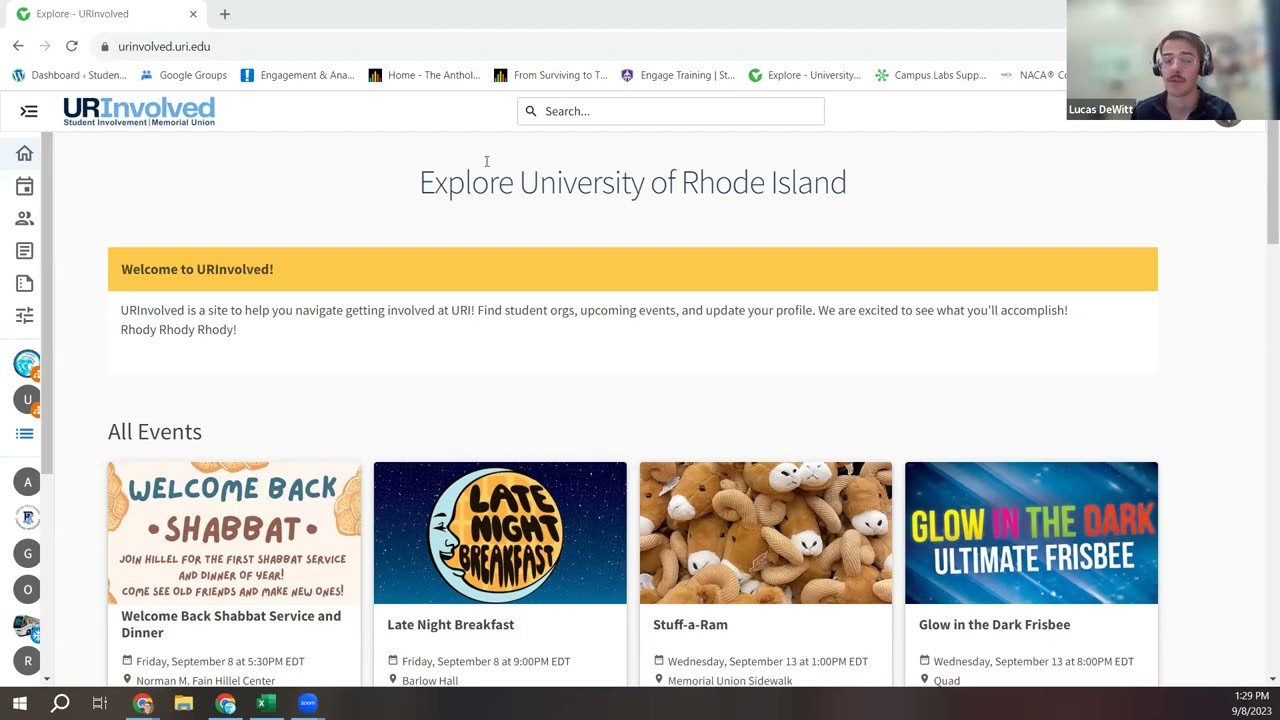This screenshot has width=1280, height=720.
Task: Open Zoom from the taskbar
Action: (x=307, y=703)
